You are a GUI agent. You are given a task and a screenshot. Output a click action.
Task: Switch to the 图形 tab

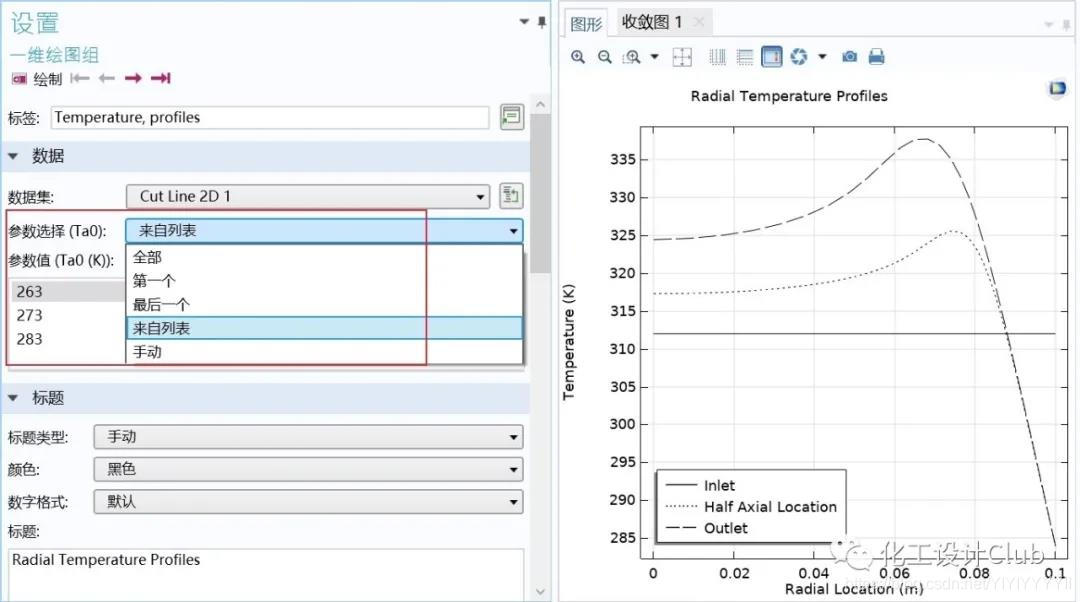click(x=586, y=23)
